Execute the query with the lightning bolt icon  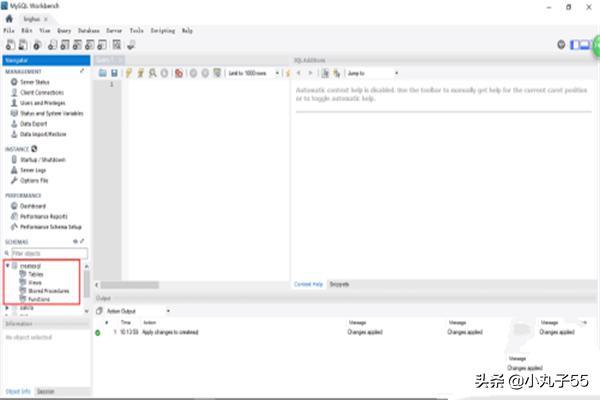coord(129,73)
